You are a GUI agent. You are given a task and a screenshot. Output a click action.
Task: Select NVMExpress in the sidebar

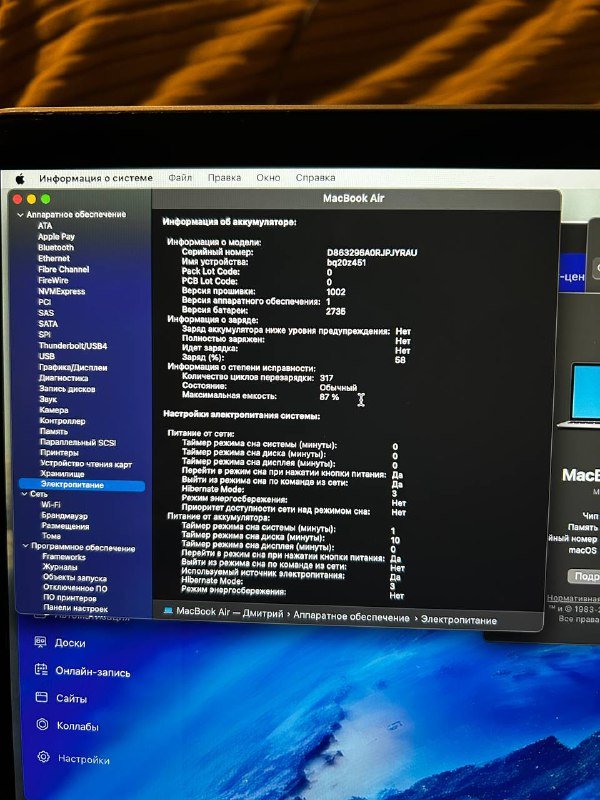[62, 291]
